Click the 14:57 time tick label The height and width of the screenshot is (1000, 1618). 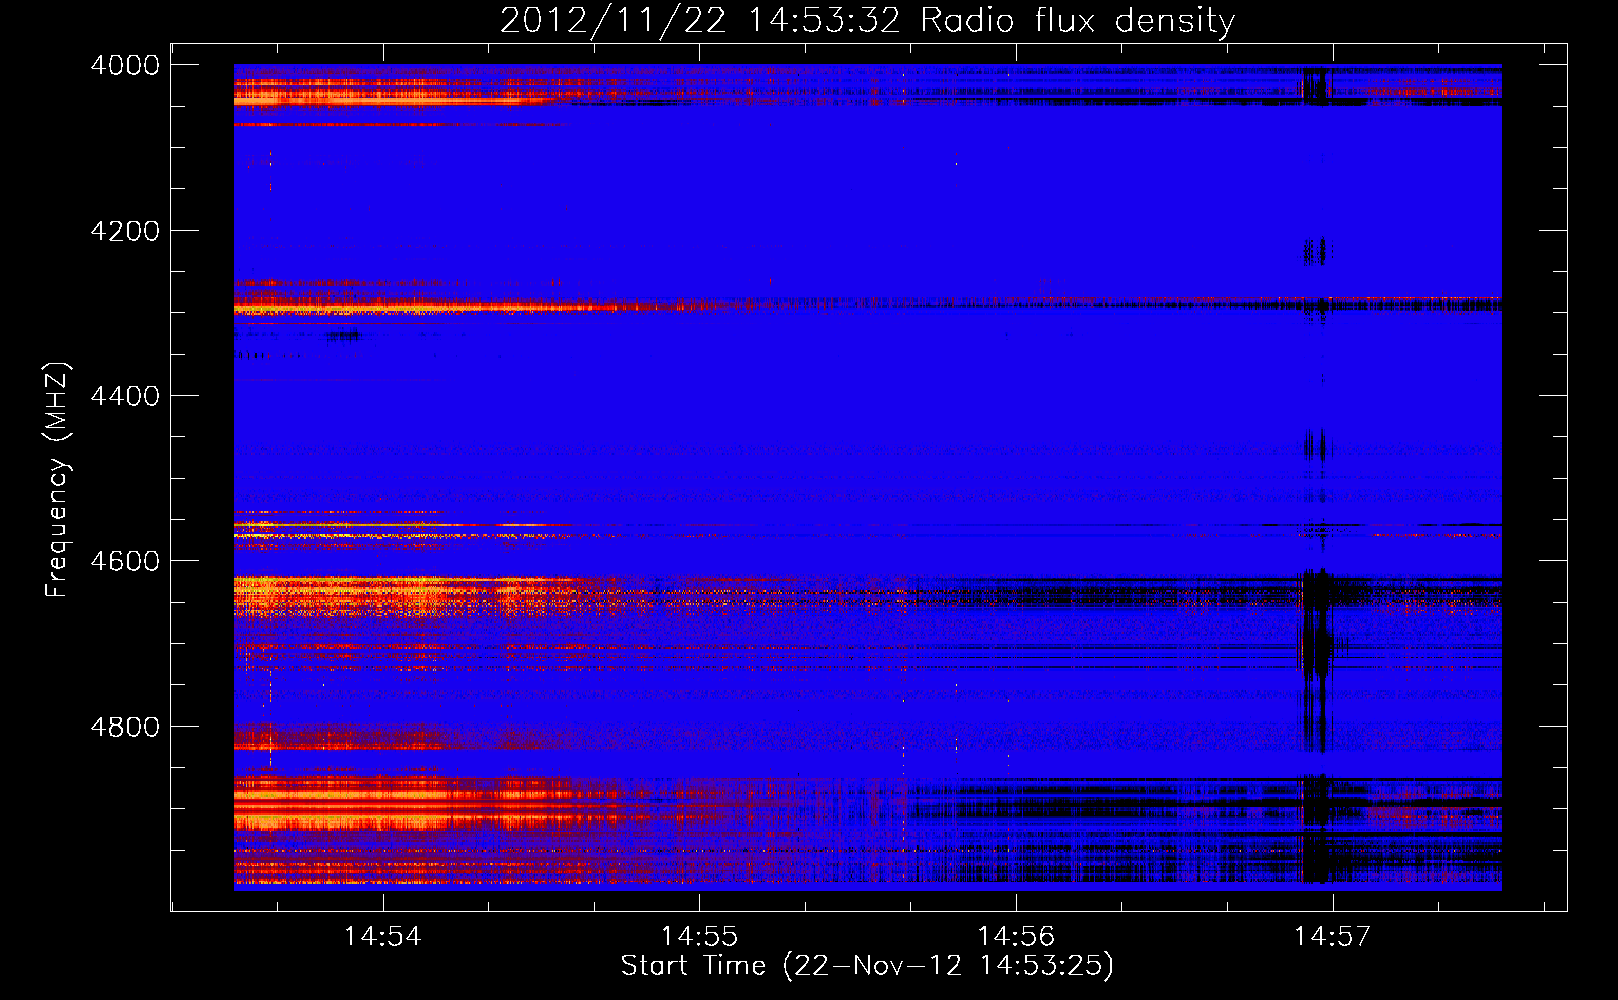[x=1333, y=936]
